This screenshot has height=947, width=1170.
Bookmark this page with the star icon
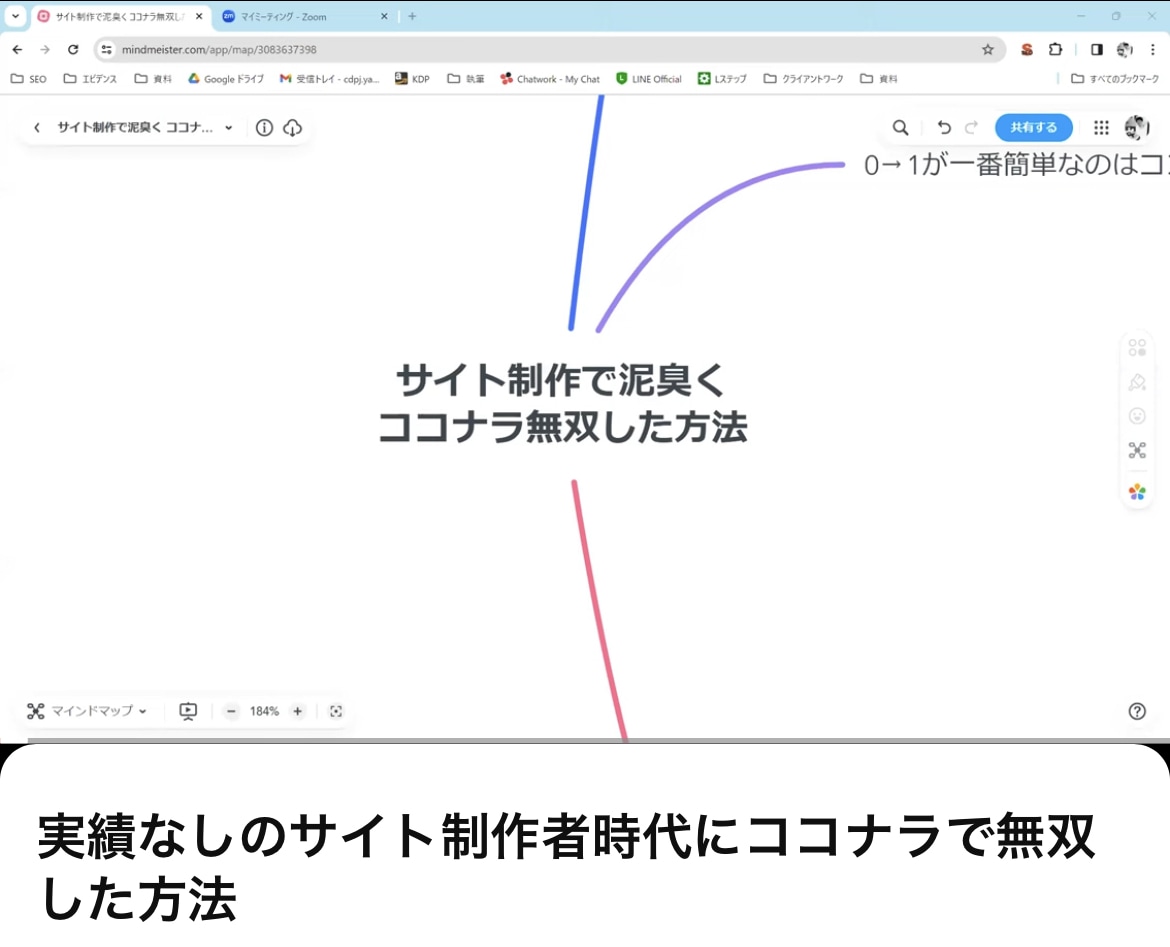pos(987,49)
